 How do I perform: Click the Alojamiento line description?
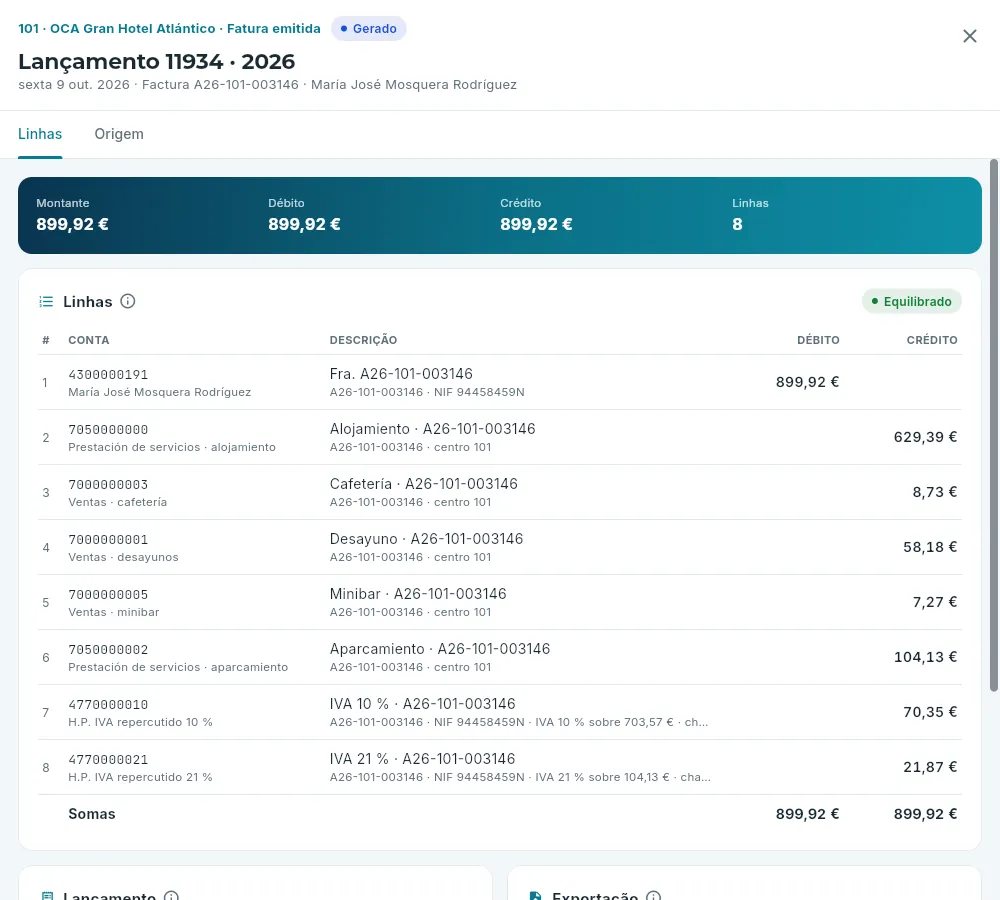(x=432, y=429)
